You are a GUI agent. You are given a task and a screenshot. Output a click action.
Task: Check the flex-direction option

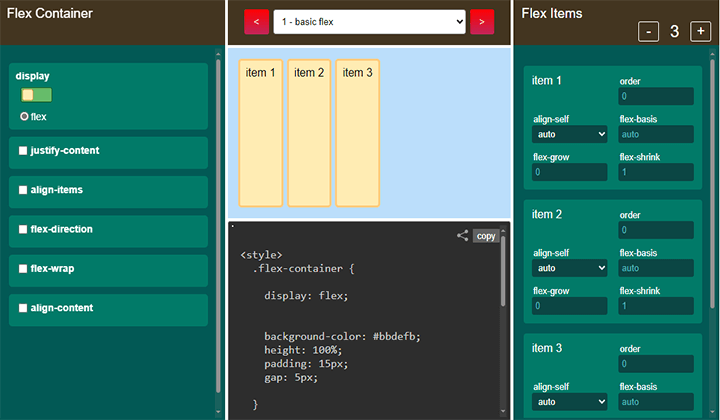23,229
